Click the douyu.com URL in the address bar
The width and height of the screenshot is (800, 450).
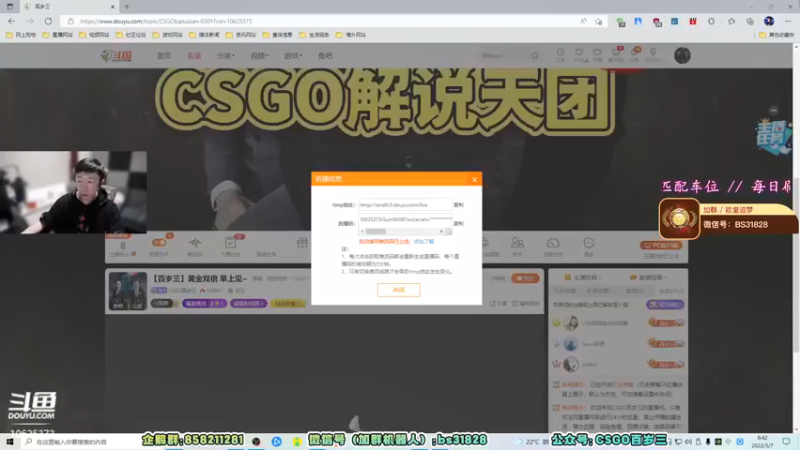coord(166,21)
